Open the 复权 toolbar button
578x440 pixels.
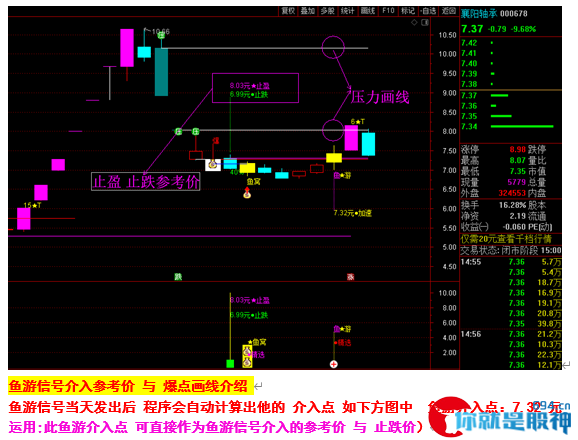pos(288,11)
